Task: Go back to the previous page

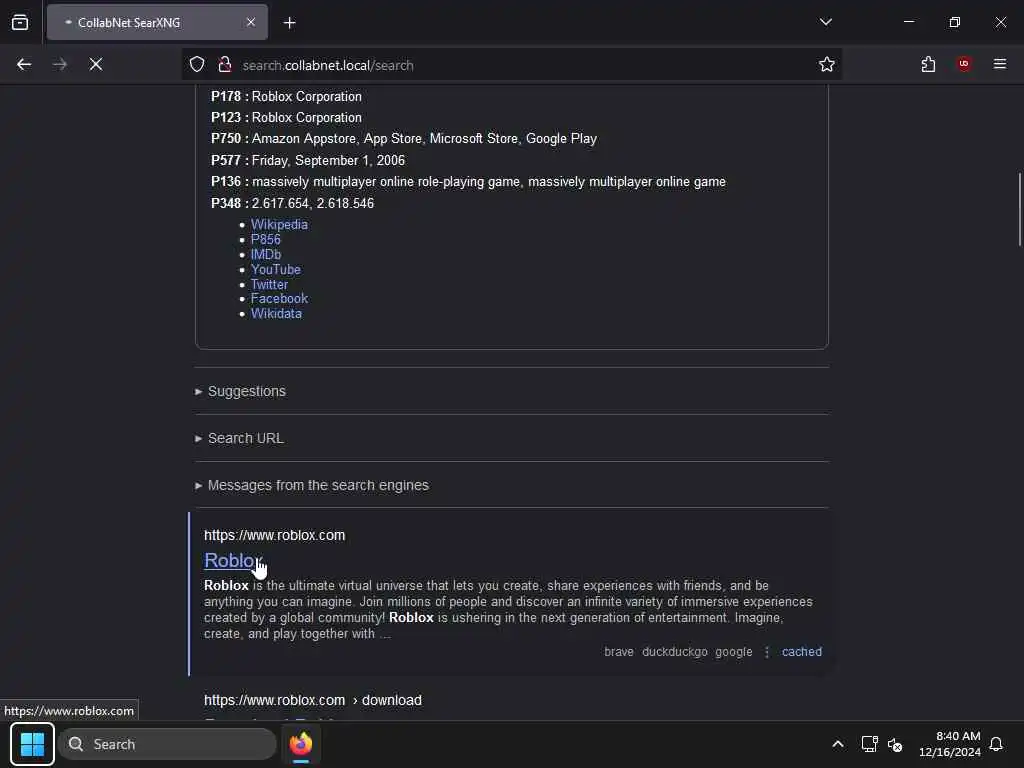Action: tap(24, 65)
